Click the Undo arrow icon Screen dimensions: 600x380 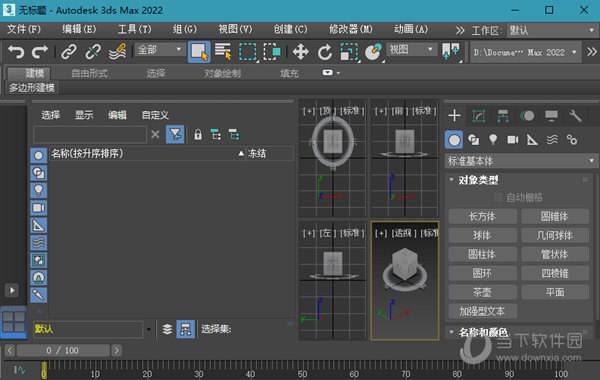click(16, 52)
